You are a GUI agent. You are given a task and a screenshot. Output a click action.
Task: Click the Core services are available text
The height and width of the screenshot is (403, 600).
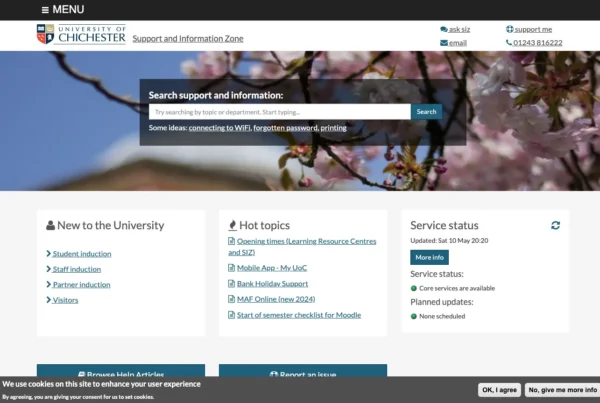coord(457,288)
